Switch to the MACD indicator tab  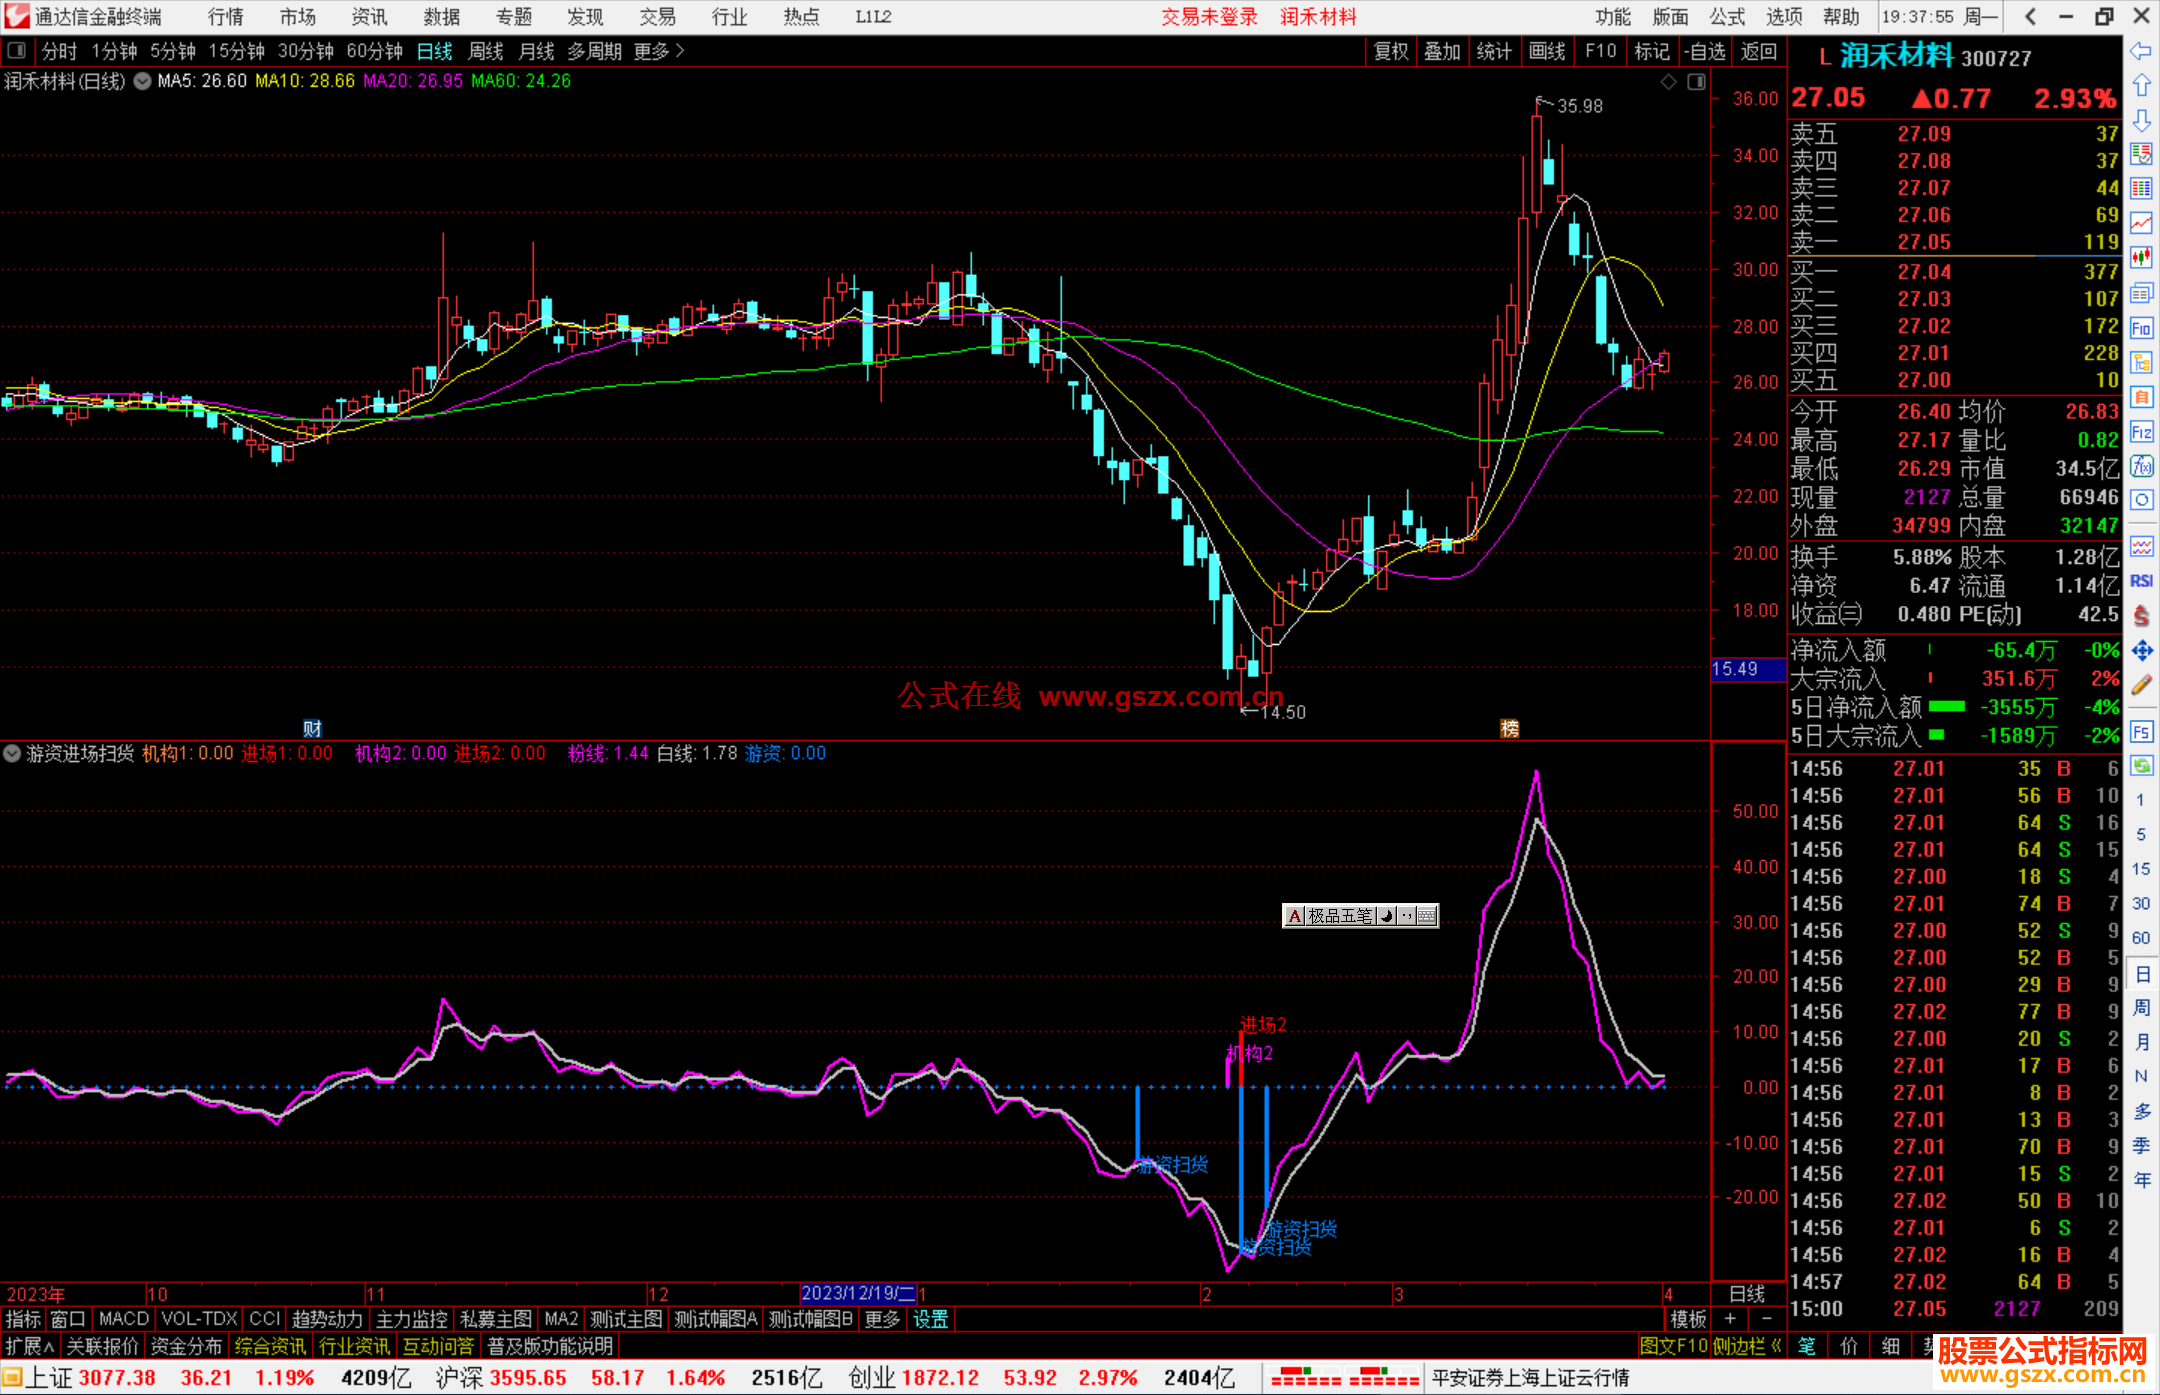123,1319
